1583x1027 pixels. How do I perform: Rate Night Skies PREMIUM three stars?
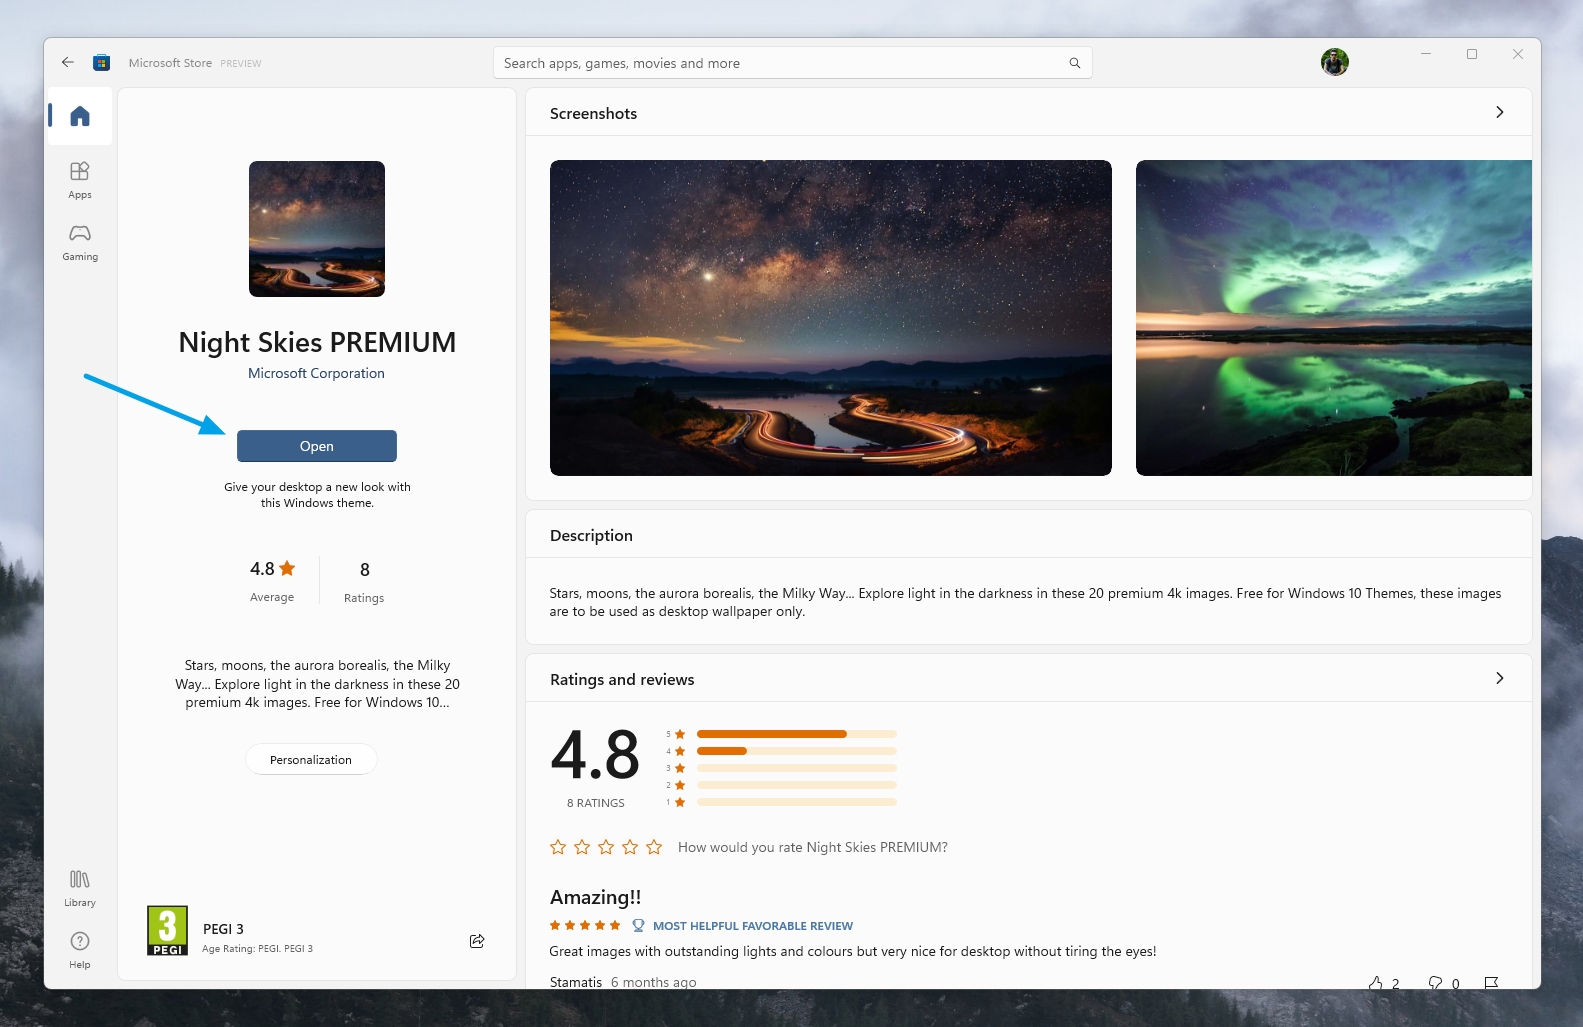[606, 847]
